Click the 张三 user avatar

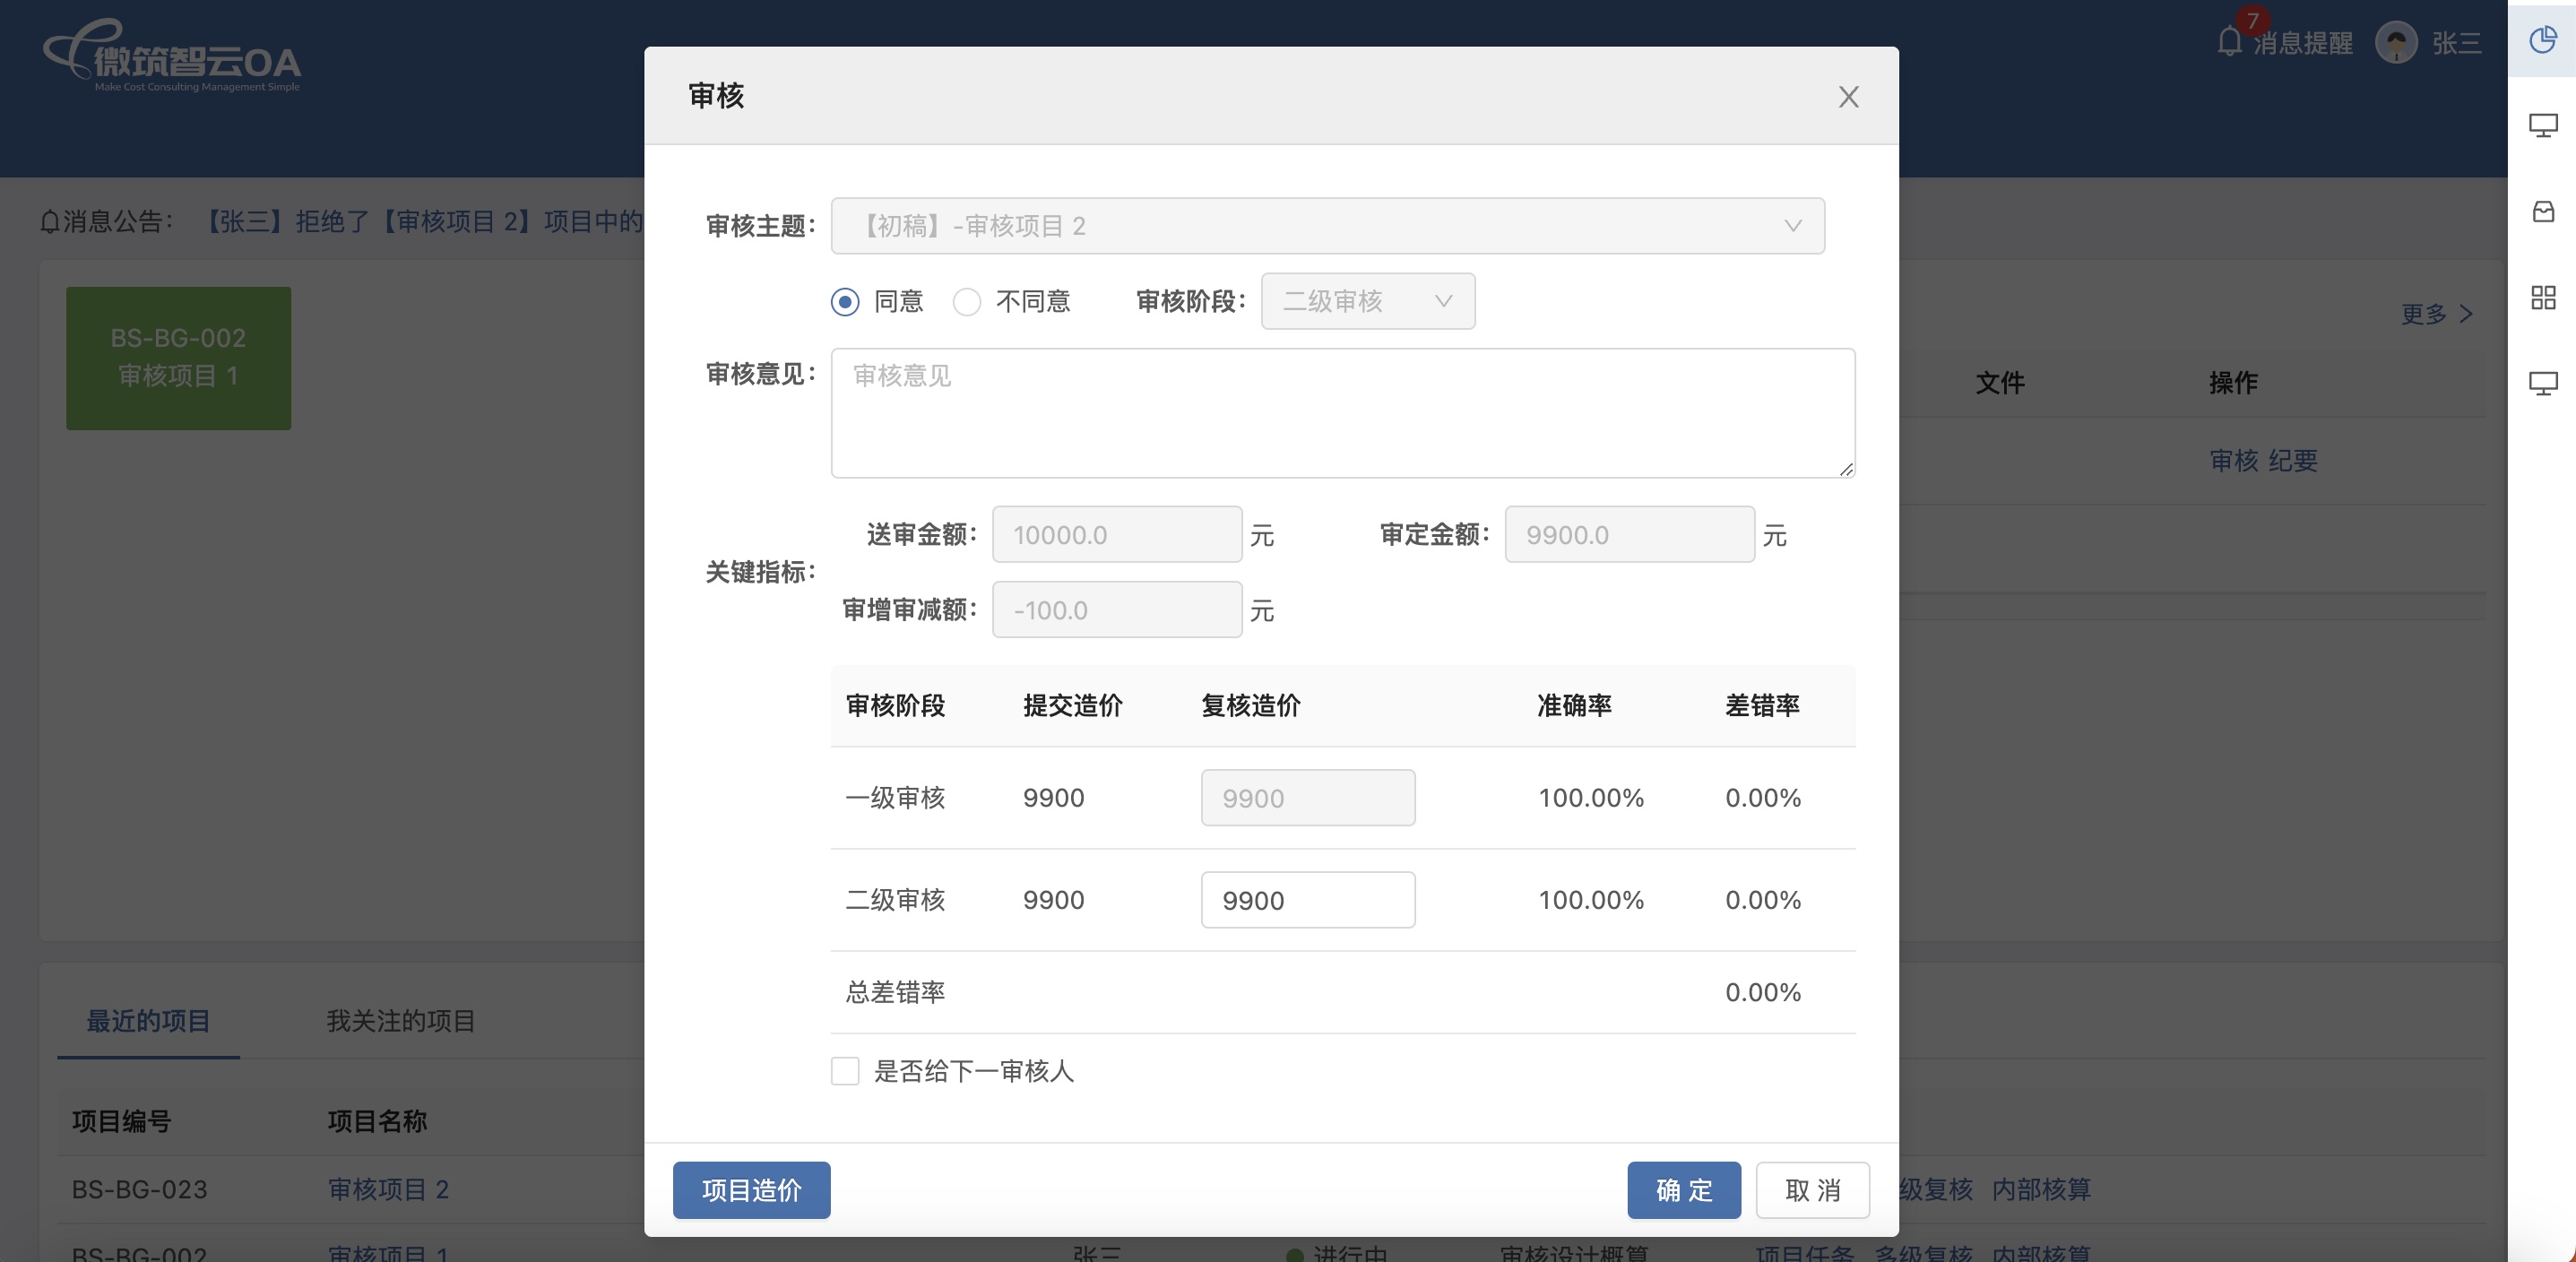point(2395,43)
